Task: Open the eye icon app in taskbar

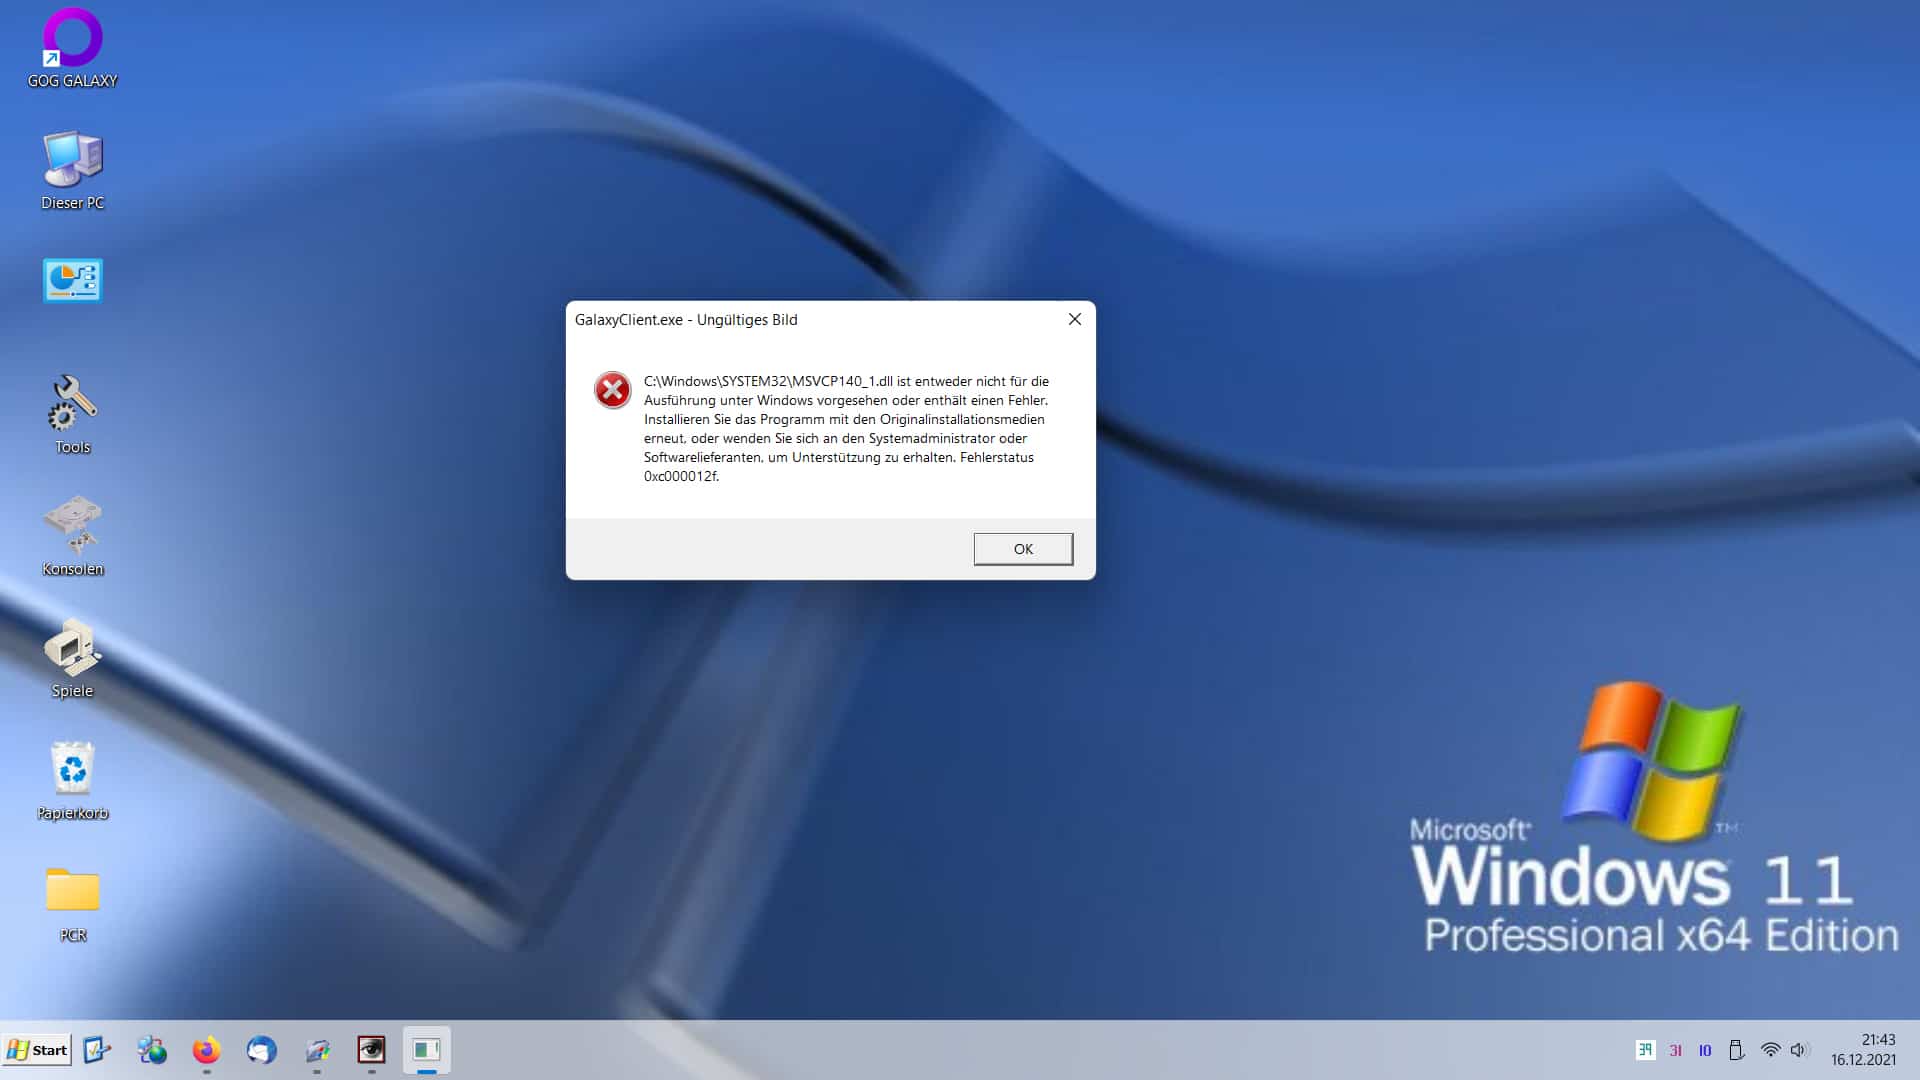Action: tap(371, 1050)
